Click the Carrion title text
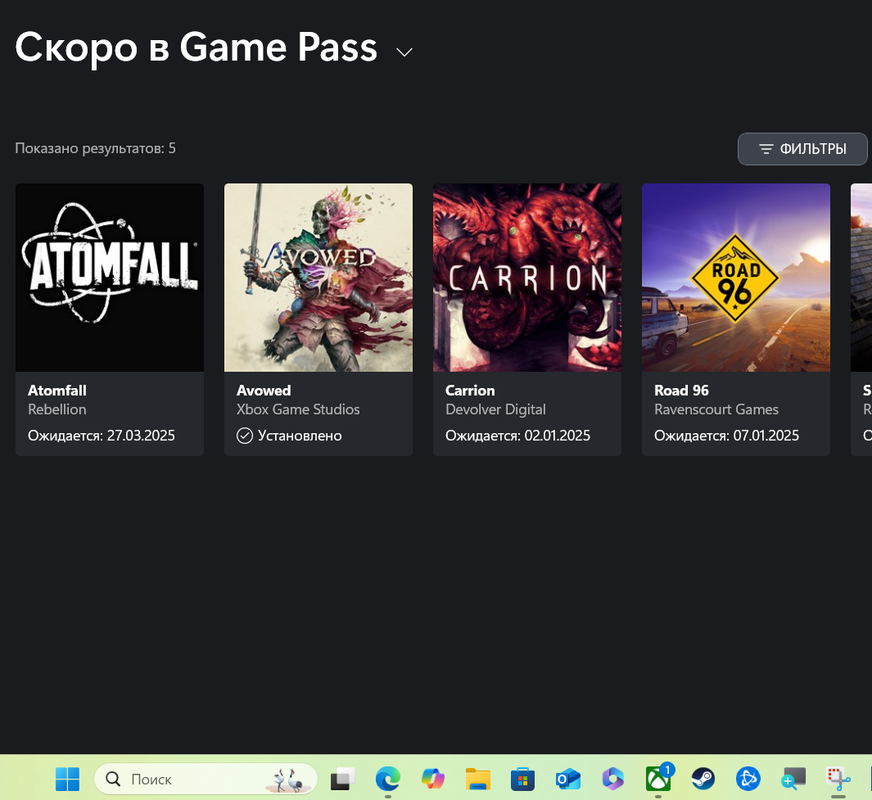Image resolution: width=872 pixels, height=800 pixels. pyautogui.click(x=470, y=390)
